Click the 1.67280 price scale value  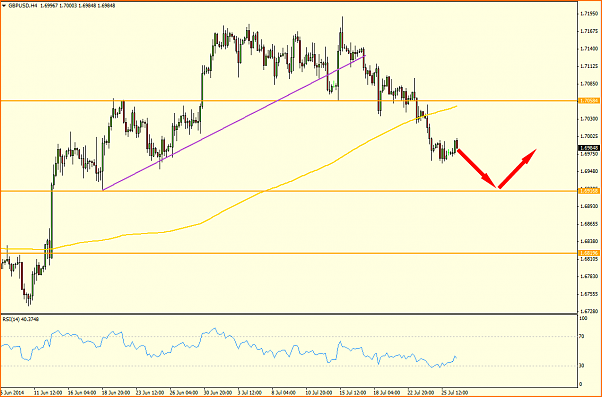pos(590,311)
